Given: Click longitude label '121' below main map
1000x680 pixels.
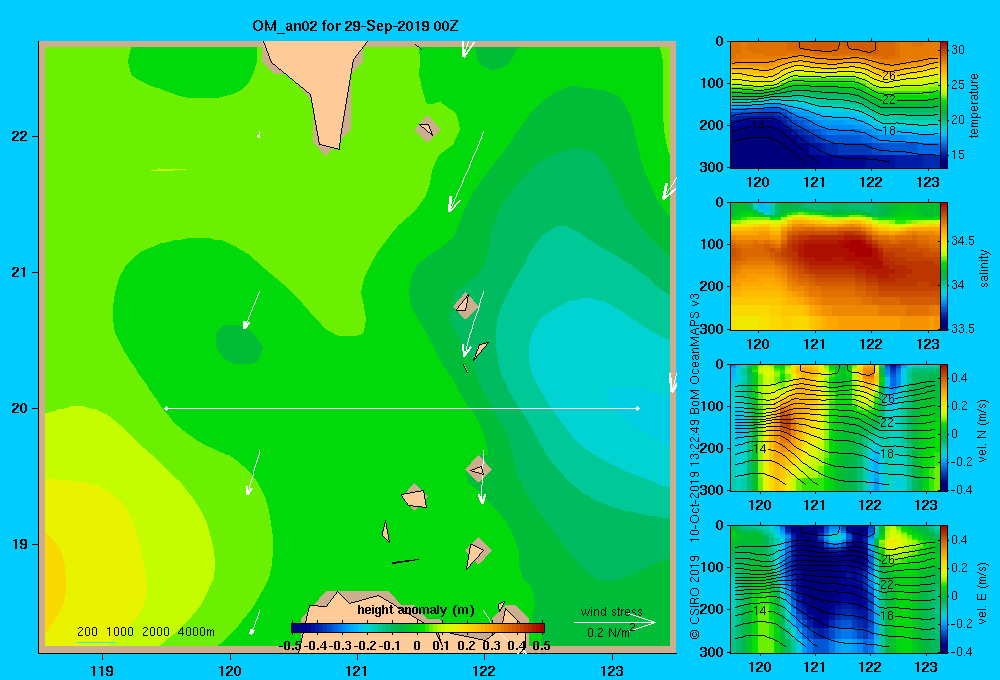Looking at the screenshot, I should 357,670.
